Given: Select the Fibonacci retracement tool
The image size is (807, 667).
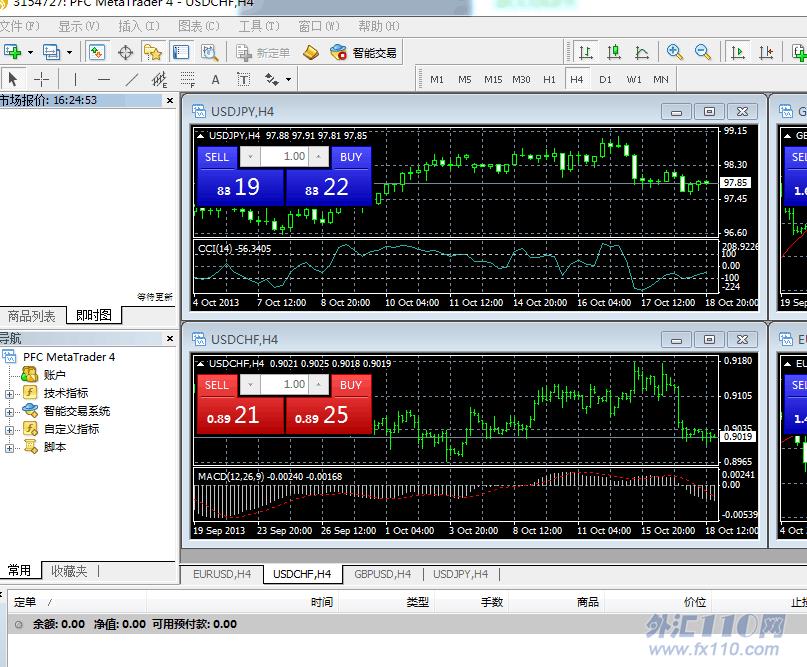Looking at the screenshot, I should click(x=188, y=79).
